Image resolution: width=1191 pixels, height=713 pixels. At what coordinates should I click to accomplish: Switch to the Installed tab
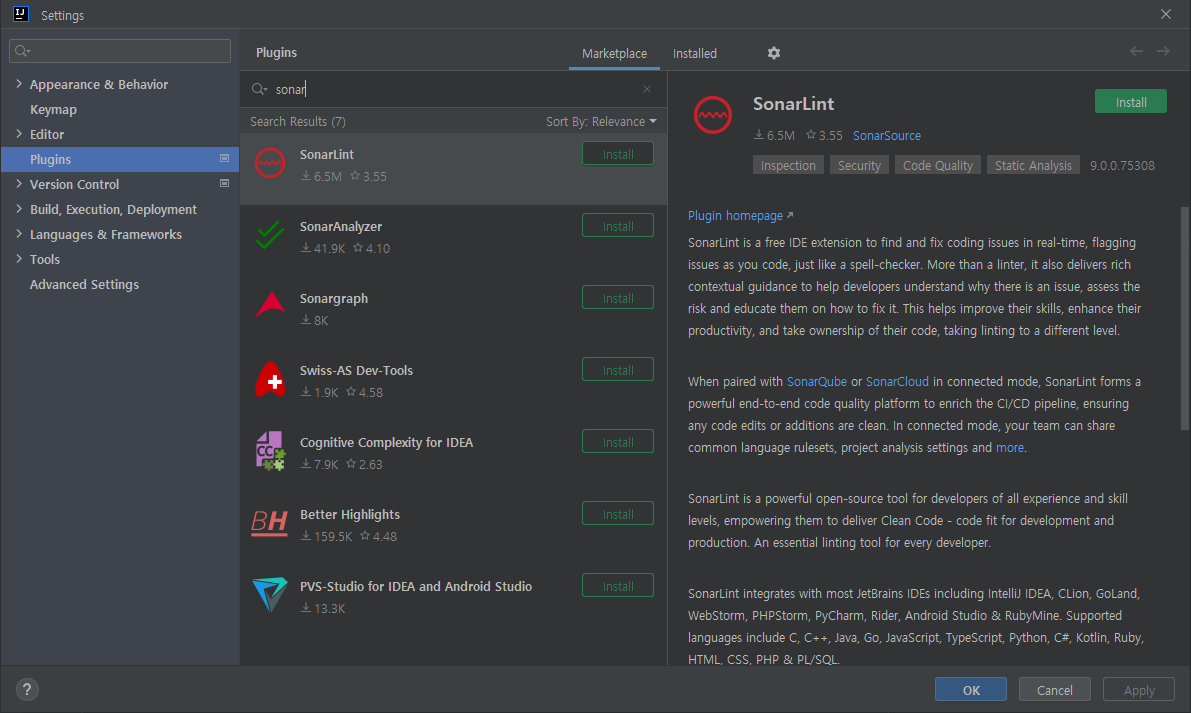[x=694, y=53]
